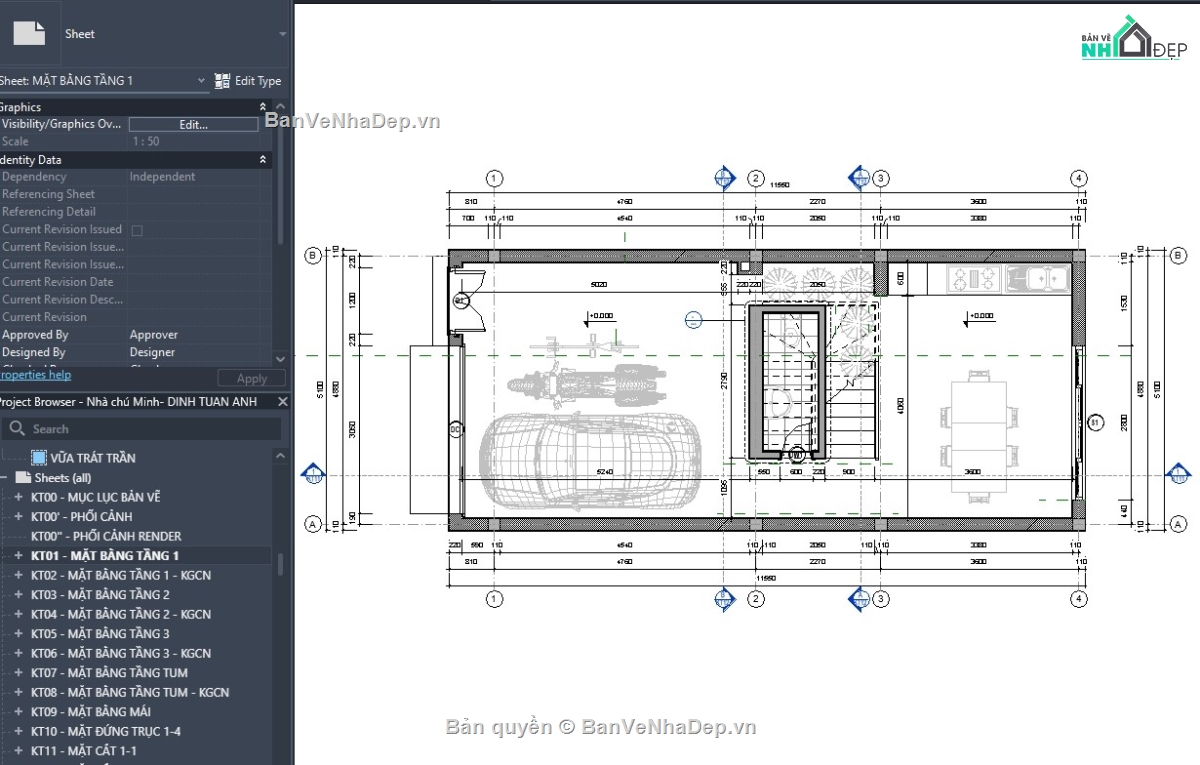1200x765 pixels.
Task: Select the kitchen stove symbol
Action: pos(971,278)
